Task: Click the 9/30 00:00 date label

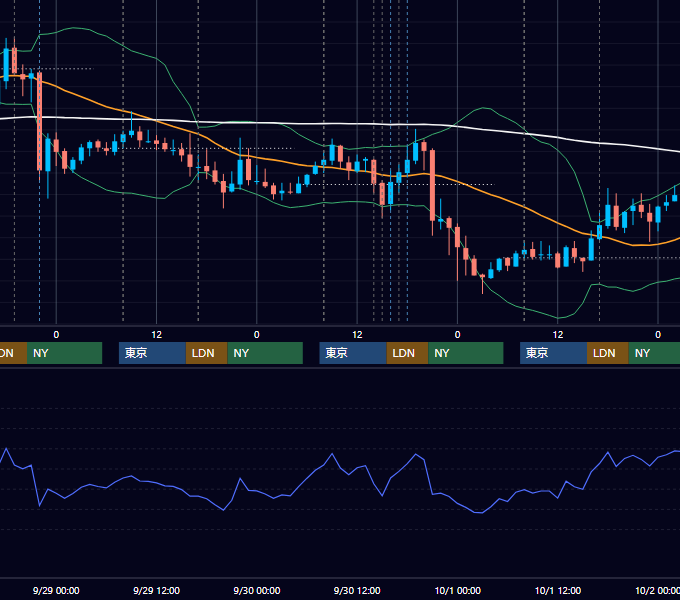Action: (x=257, y=590)
